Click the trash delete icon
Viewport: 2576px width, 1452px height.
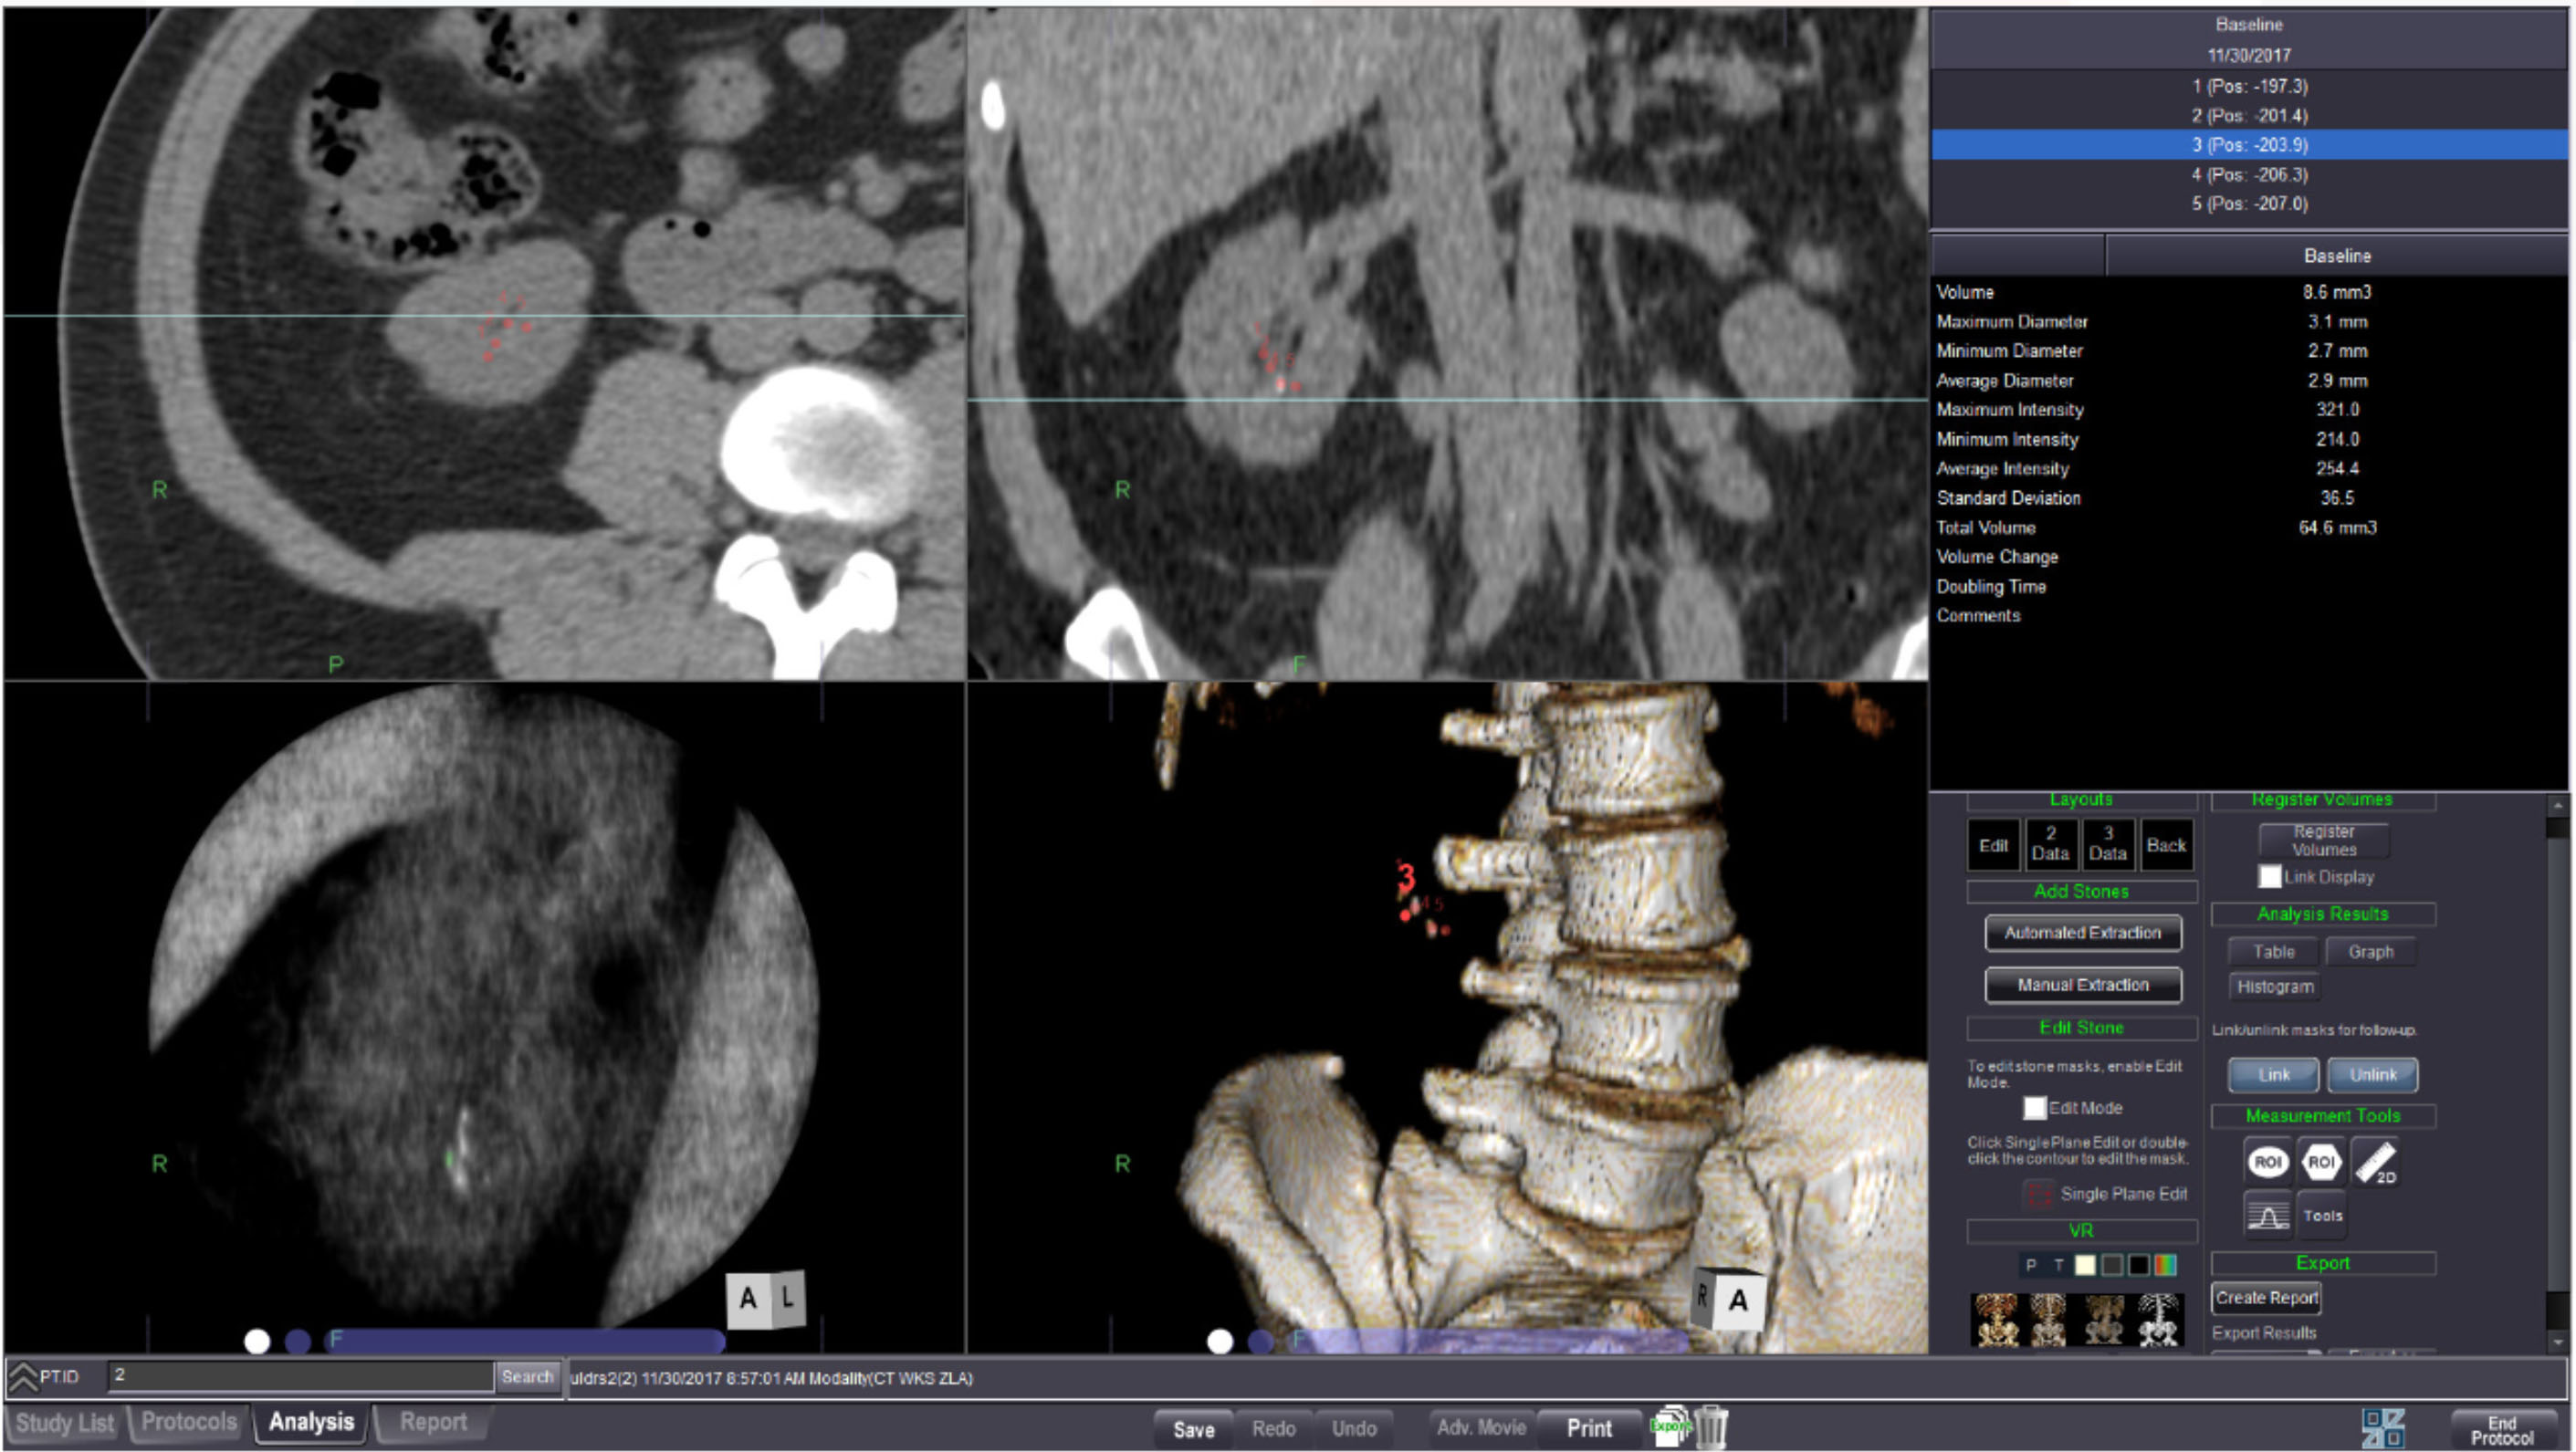pyautogui.click(x=1712, y=1427)
